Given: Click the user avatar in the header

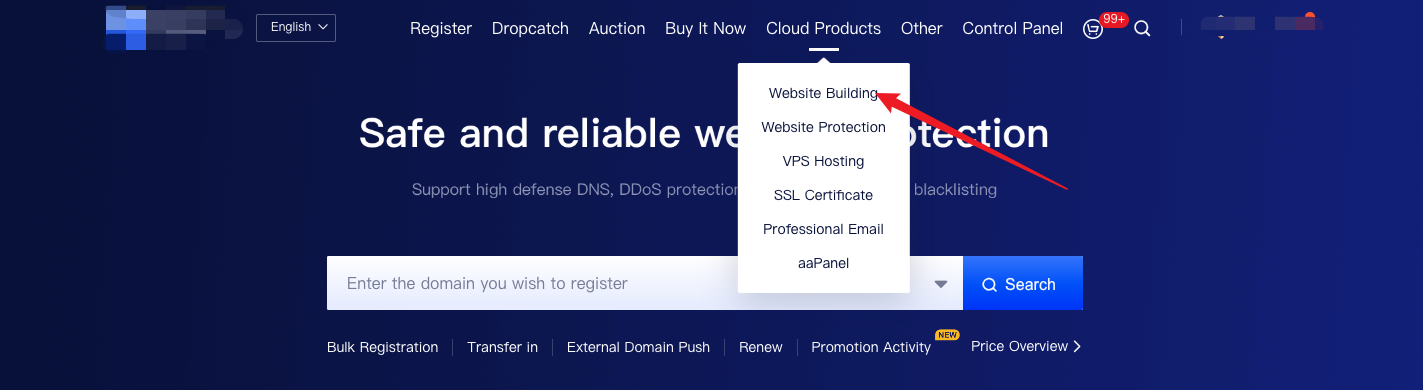Looking at the screenshot, I should (1220, 27).
